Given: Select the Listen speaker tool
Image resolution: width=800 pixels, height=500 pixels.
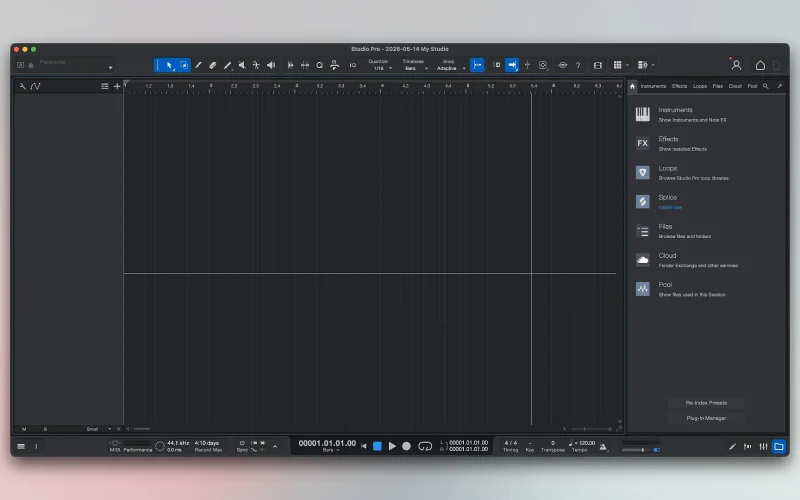Looking at the screenshot, I should coord(271,65).
